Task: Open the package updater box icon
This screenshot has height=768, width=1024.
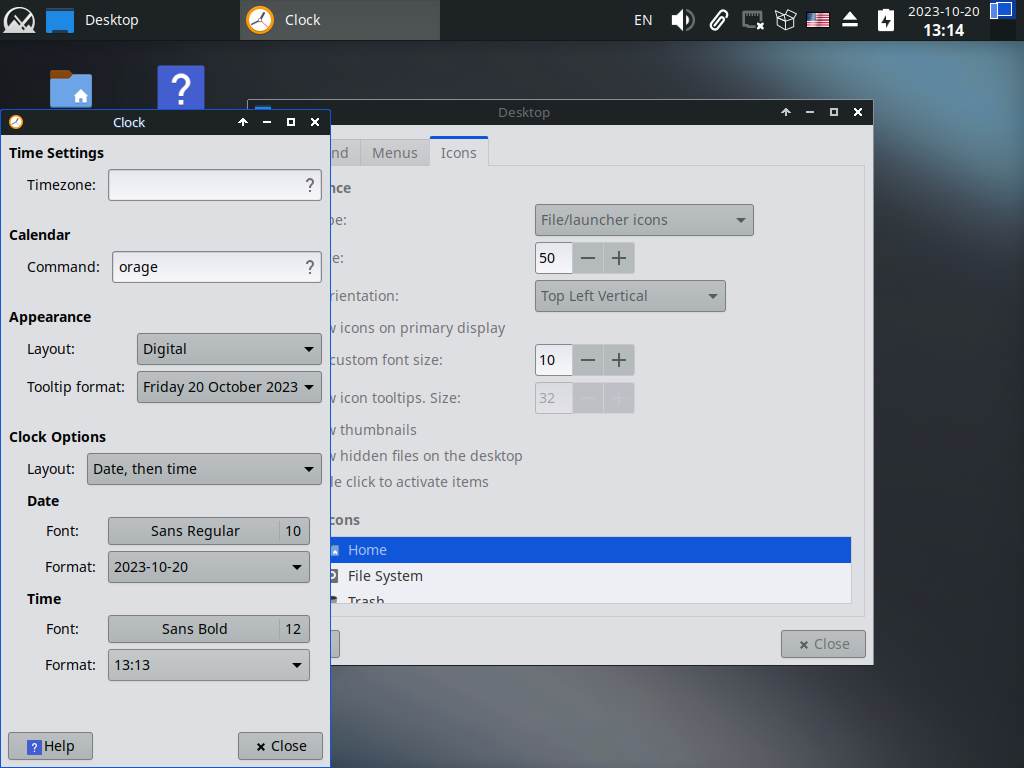Action: click(786, 20)
